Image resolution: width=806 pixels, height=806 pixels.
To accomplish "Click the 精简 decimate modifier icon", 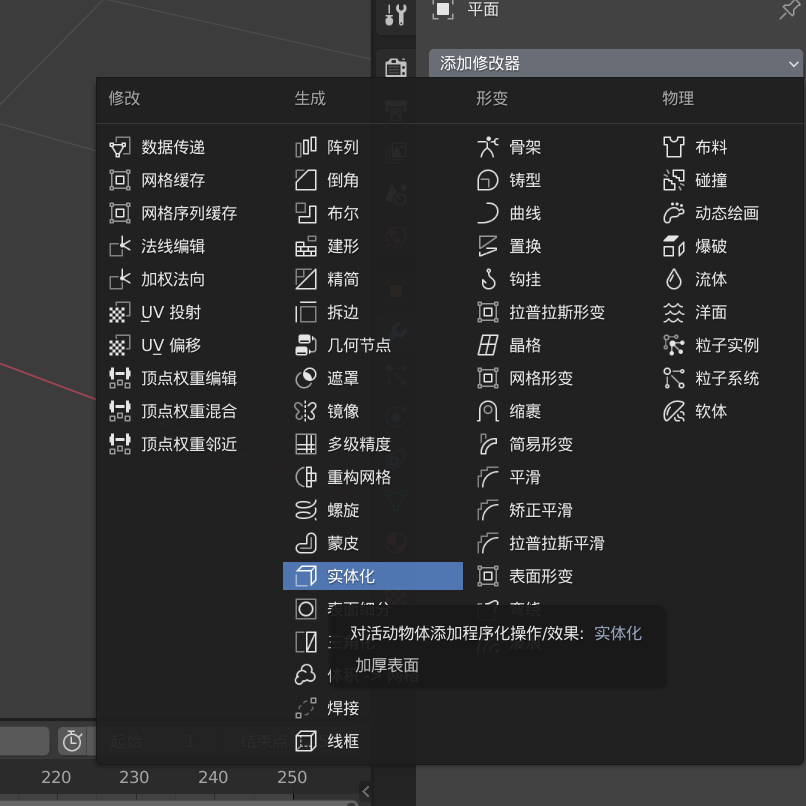I will 306,279.
